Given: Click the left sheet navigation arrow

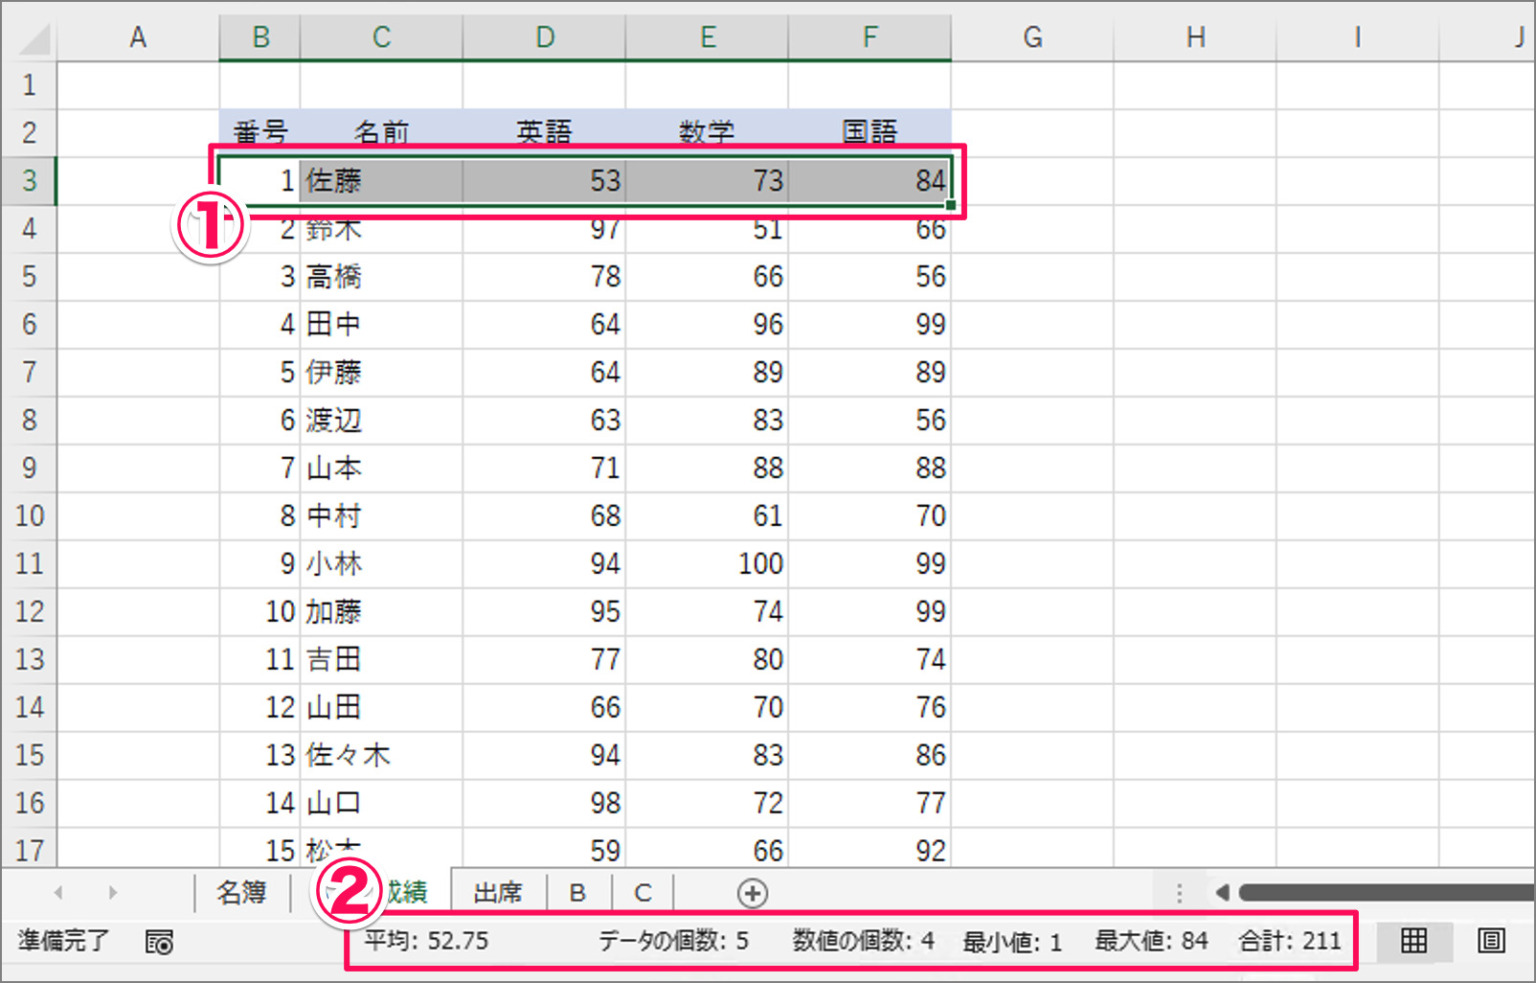Looking at the screenshot, I should click(57, 892).
